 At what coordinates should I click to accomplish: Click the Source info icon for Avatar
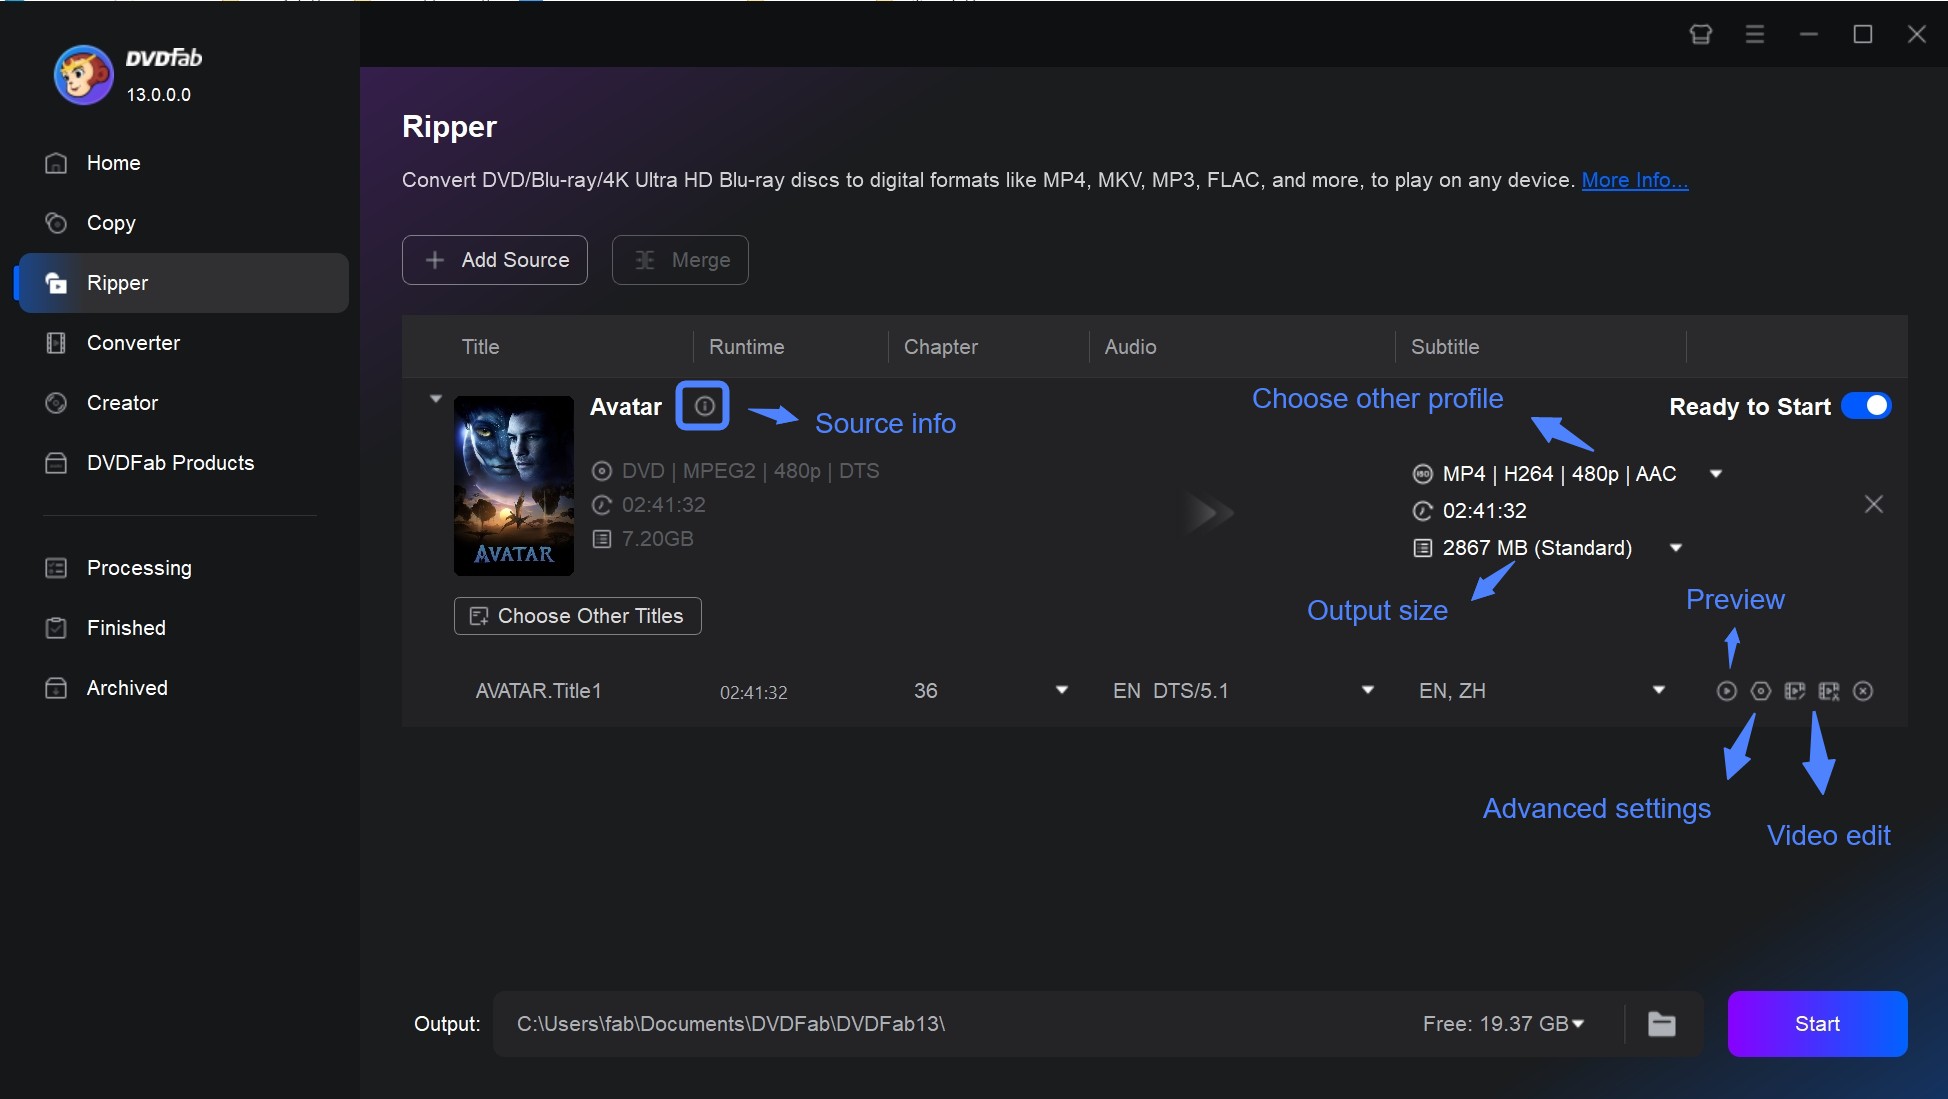click(701, 404)
